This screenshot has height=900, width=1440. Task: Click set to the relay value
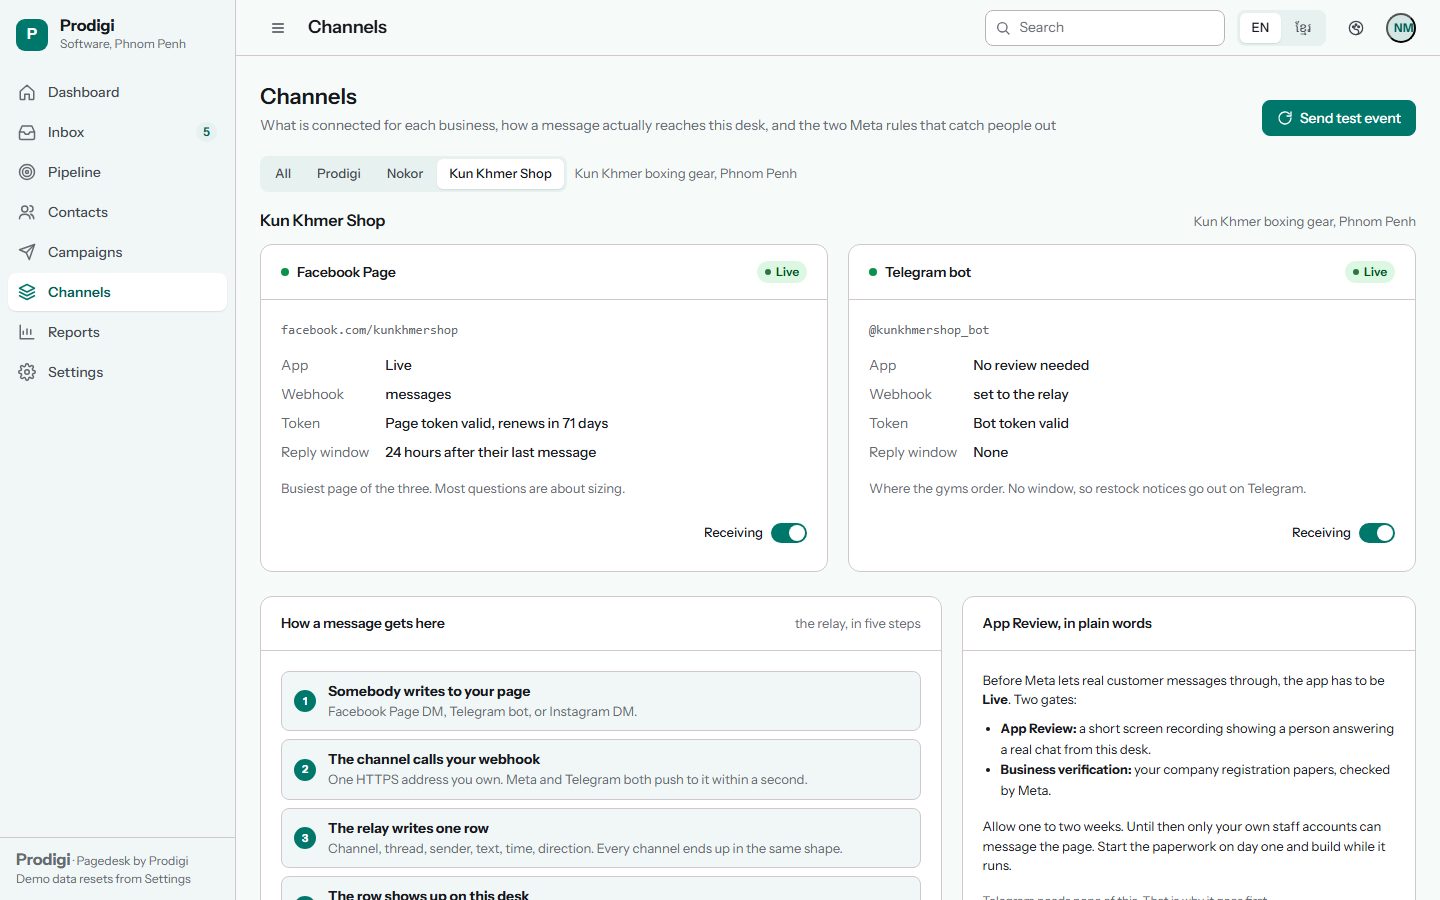click(x=1021, y=394)
